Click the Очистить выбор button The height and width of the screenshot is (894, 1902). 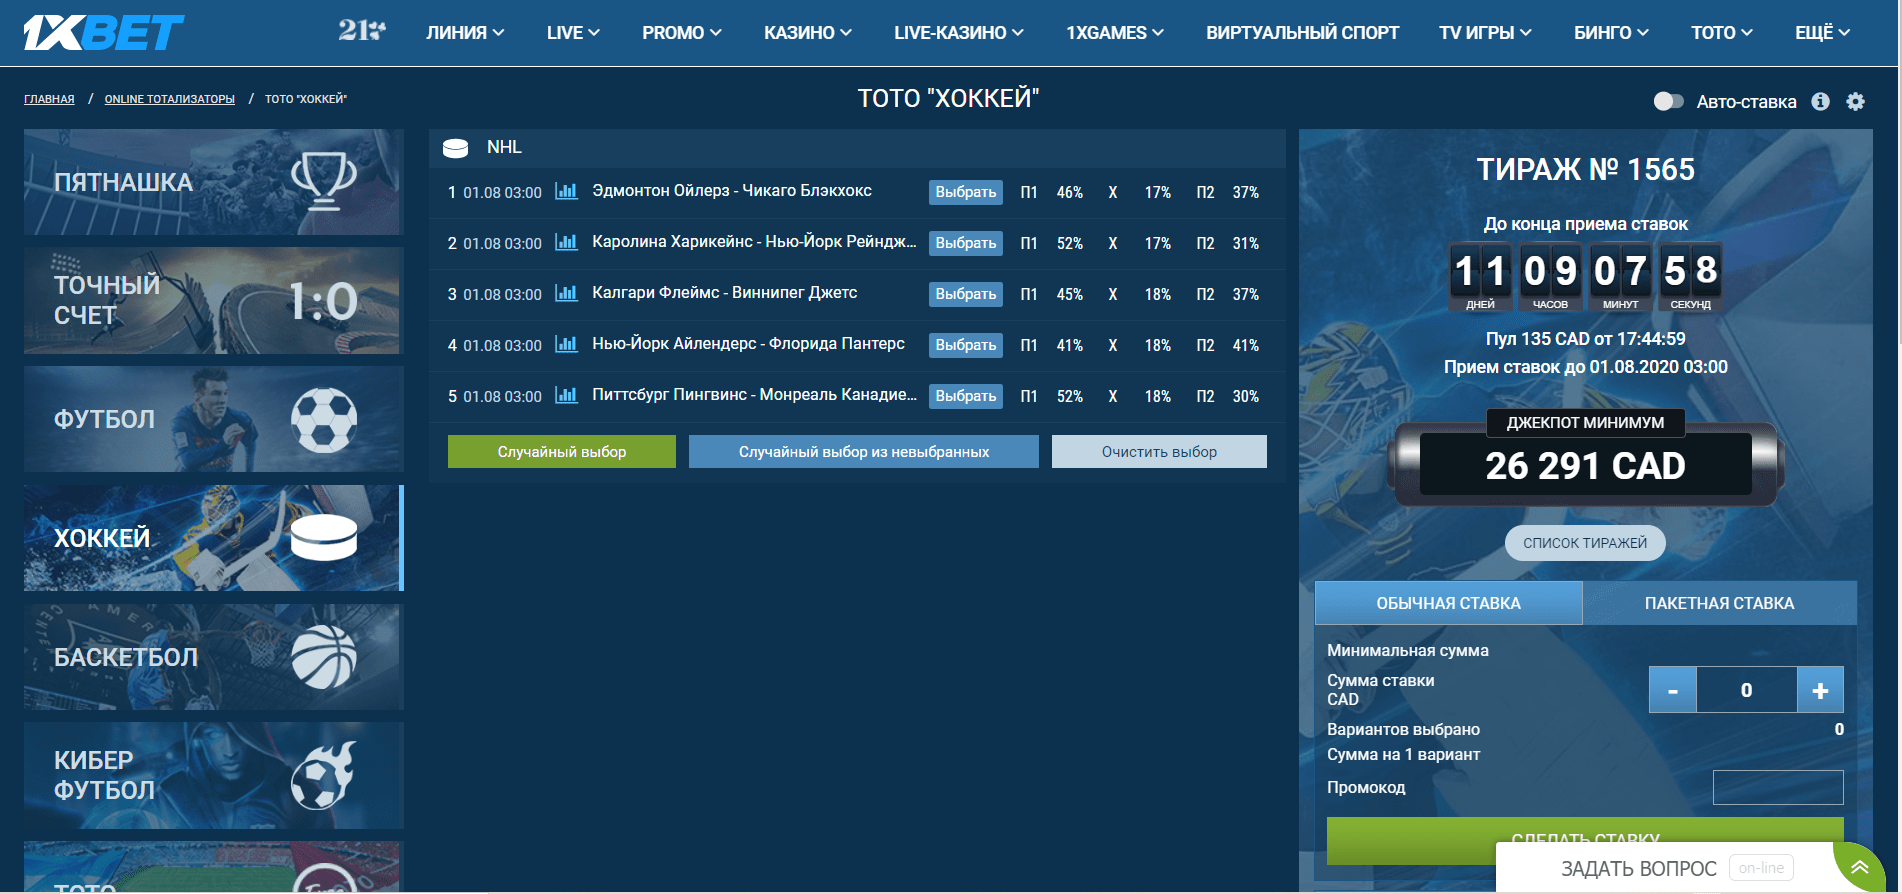pyautogui.click(x=1159, y=451)
